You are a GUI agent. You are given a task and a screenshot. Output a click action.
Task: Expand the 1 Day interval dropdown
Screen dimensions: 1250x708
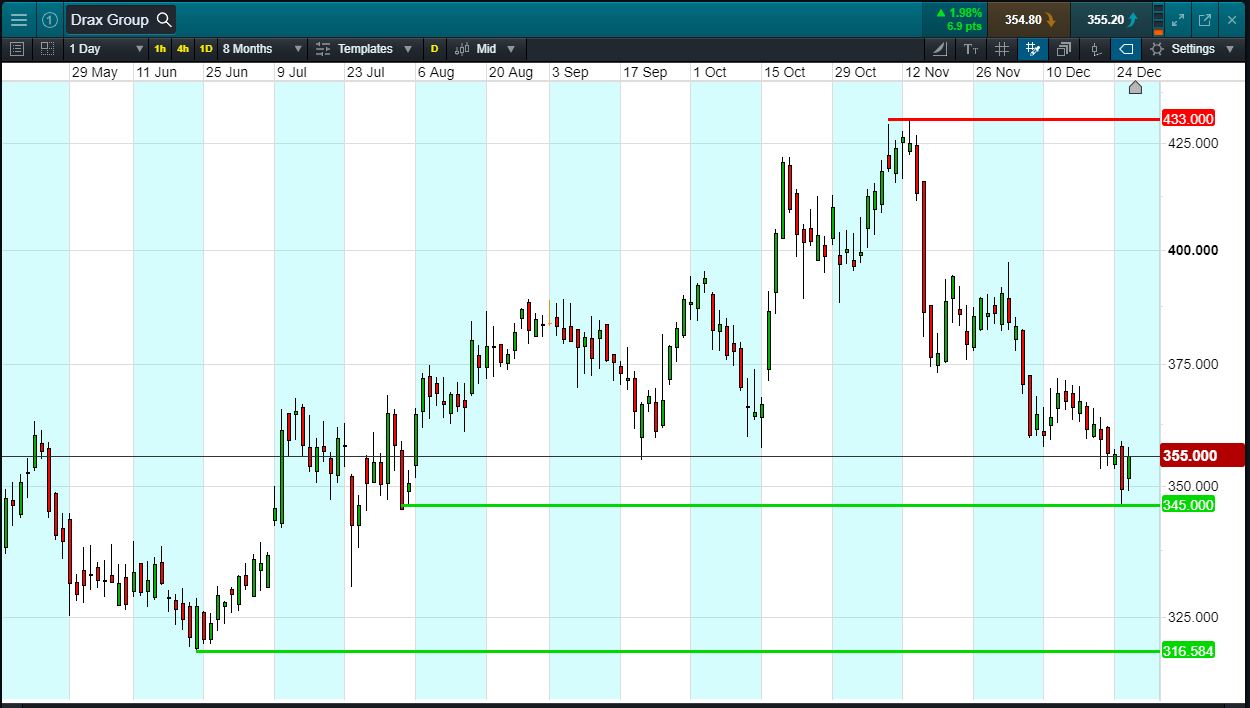coord(106,48)
